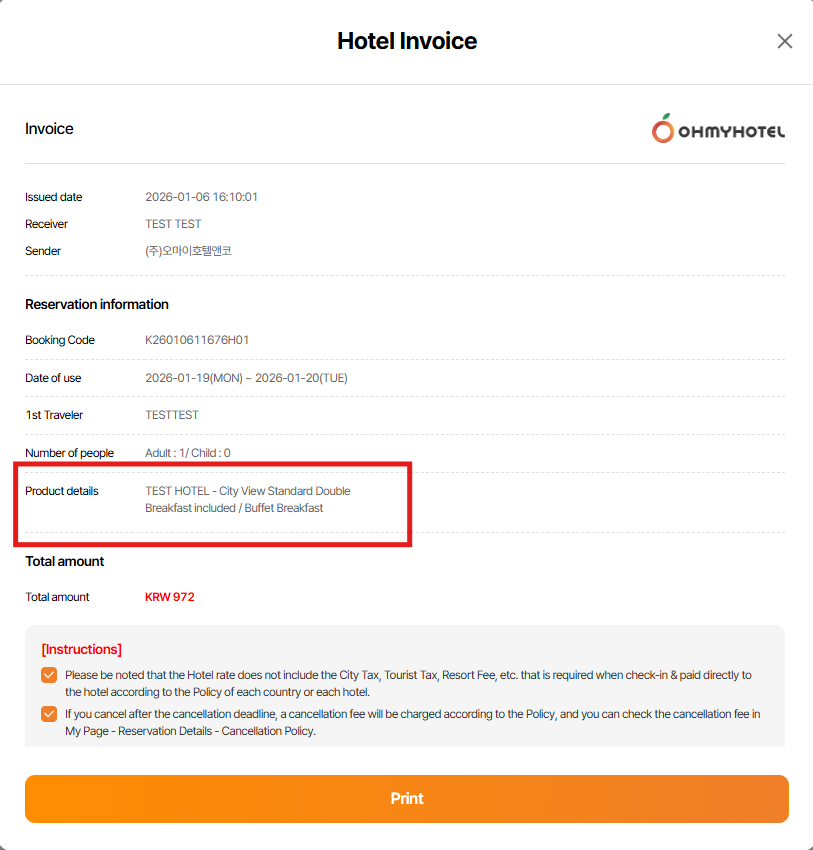This screenshot has width=813, height=850.
Task: Click the OHMYHOTEL logo
Action: click(718, 129)
